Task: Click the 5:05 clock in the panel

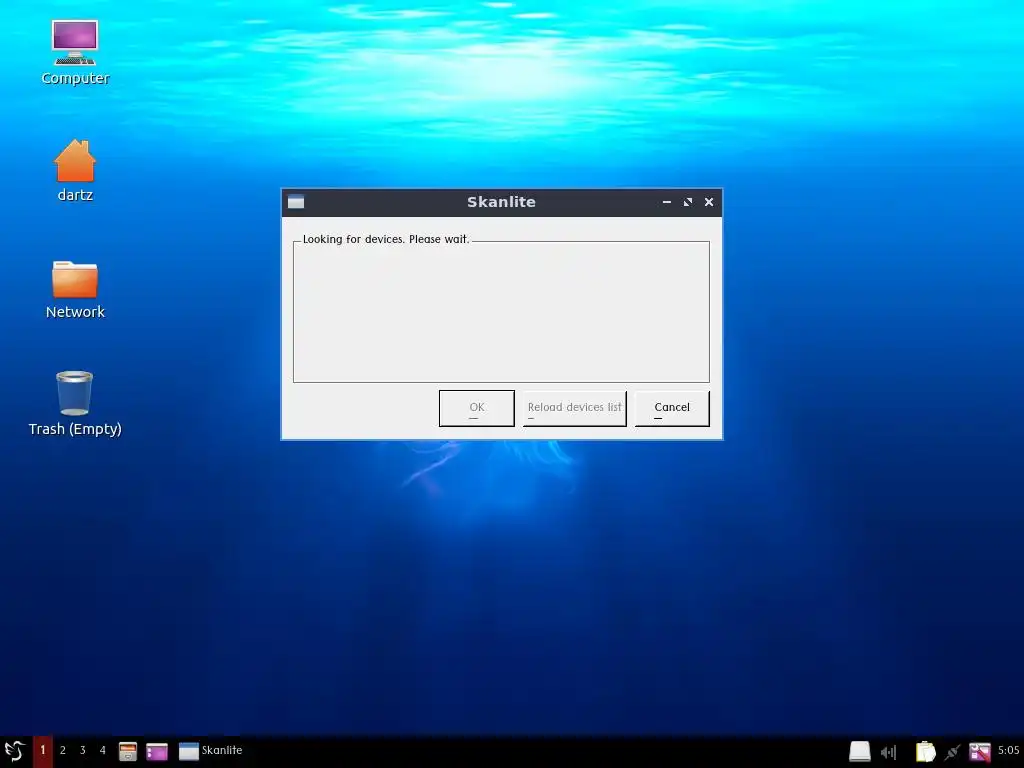Action: pyautogui.click(x=1008, y=750)
